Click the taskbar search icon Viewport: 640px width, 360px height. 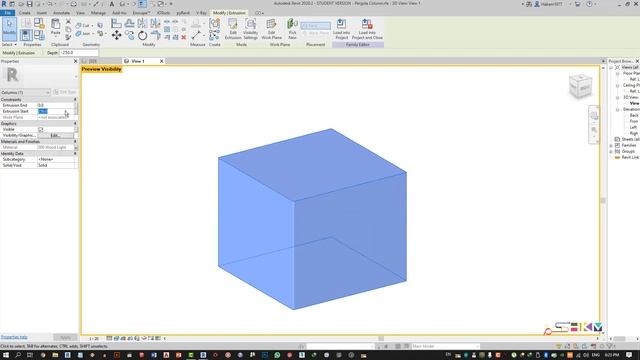(x=18, y=355)
